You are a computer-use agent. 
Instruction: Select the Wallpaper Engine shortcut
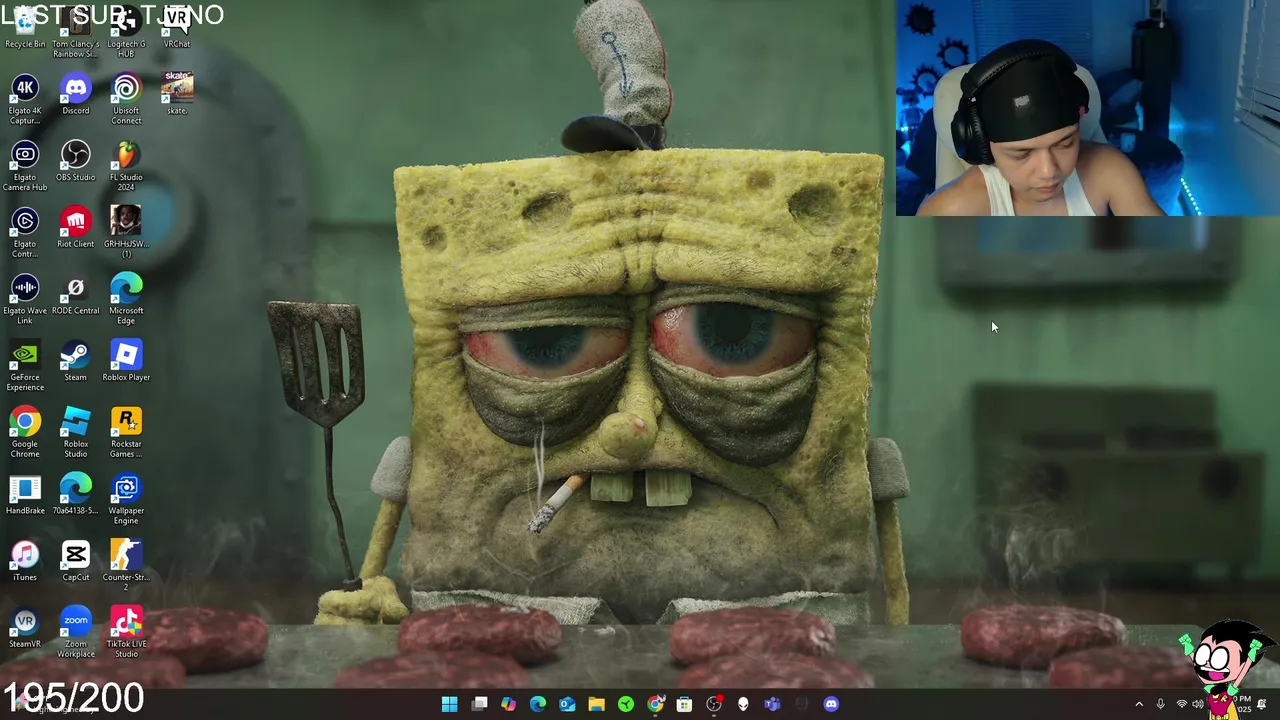[126, 500]
